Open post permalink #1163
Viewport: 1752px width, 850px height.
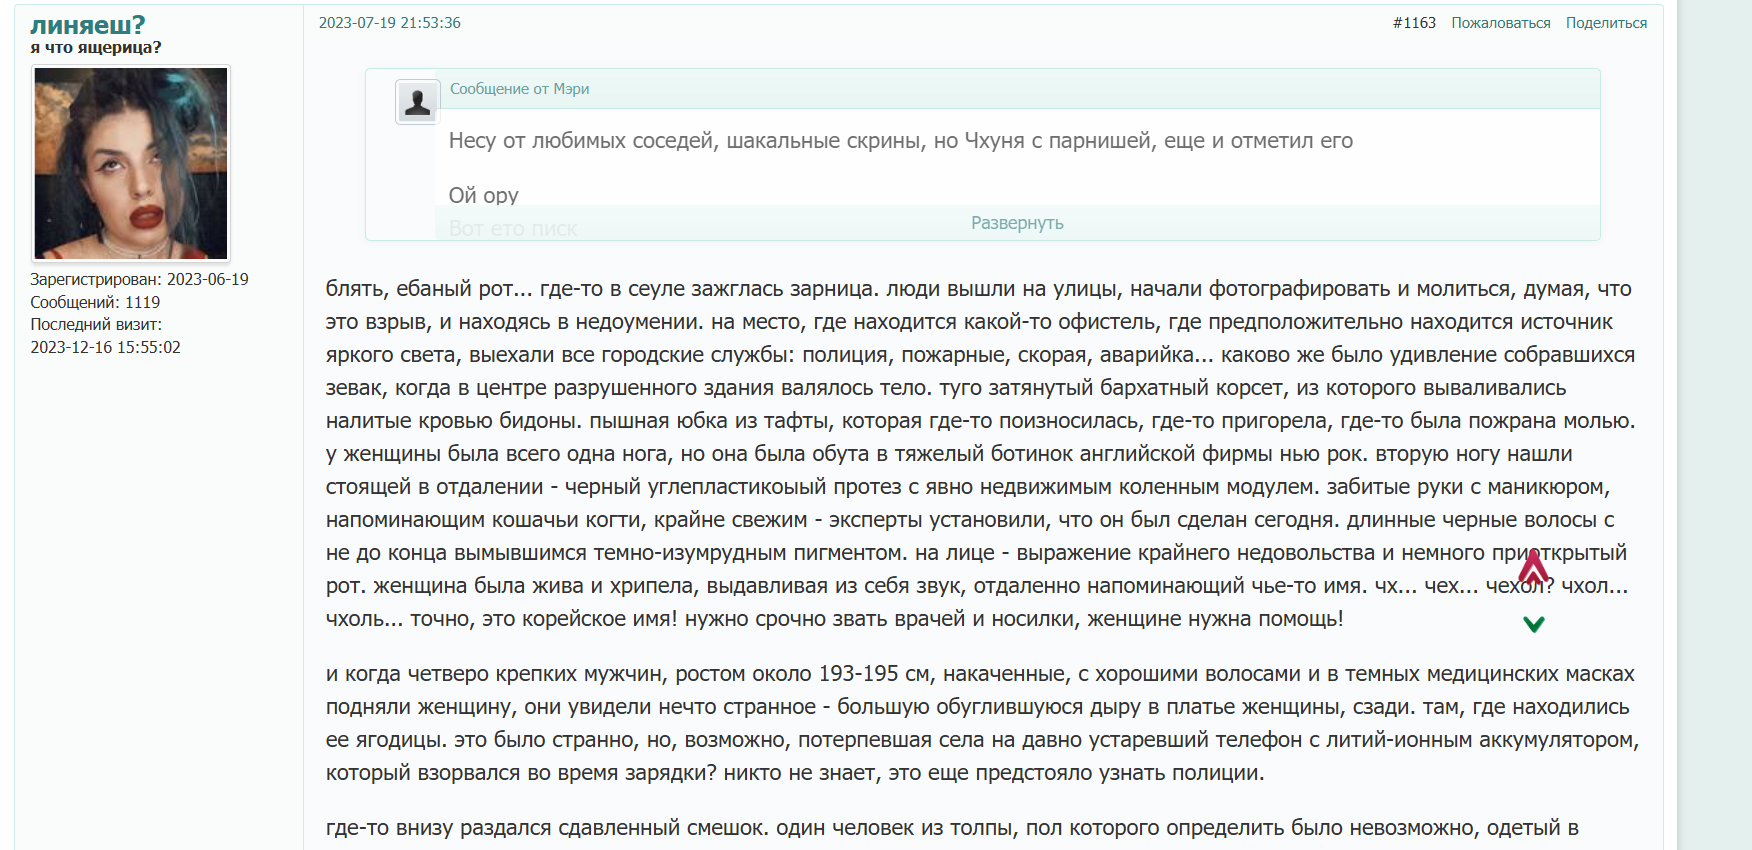1414,23
